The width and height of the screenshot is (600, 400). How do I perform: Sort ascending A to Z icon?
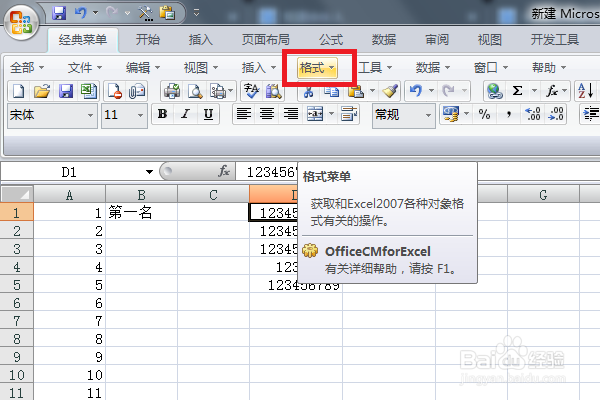(x=585, y=91)
